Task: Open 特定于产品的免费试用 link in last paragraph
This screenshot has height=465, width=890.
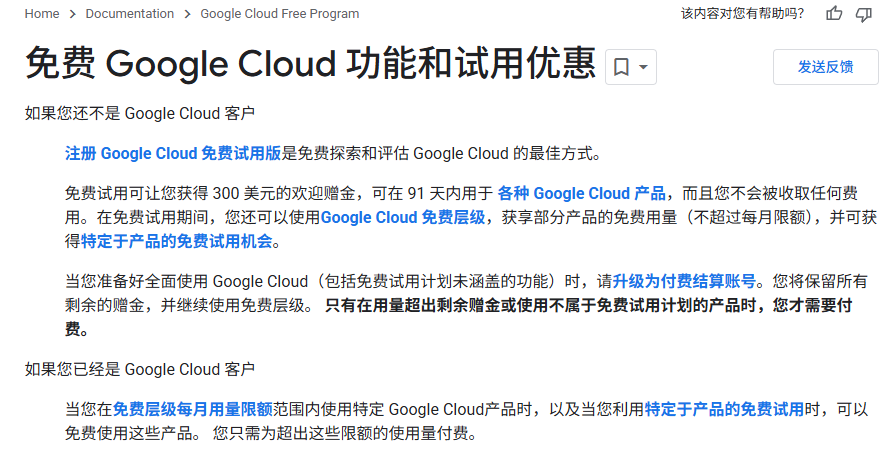Action: [x=724, y=409]
